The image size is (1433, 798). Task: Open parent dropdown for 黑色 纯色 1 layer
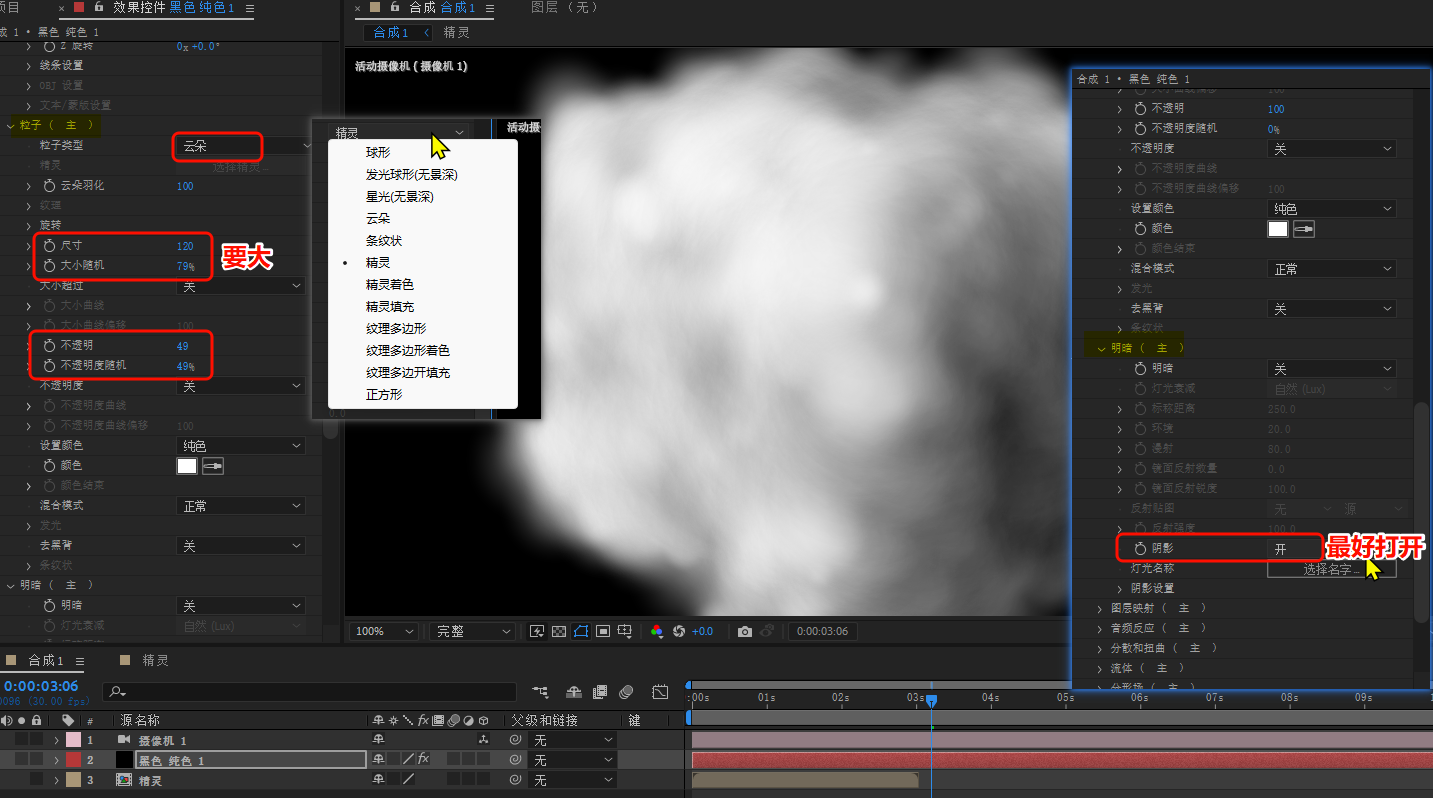click(x=572, y=760)
